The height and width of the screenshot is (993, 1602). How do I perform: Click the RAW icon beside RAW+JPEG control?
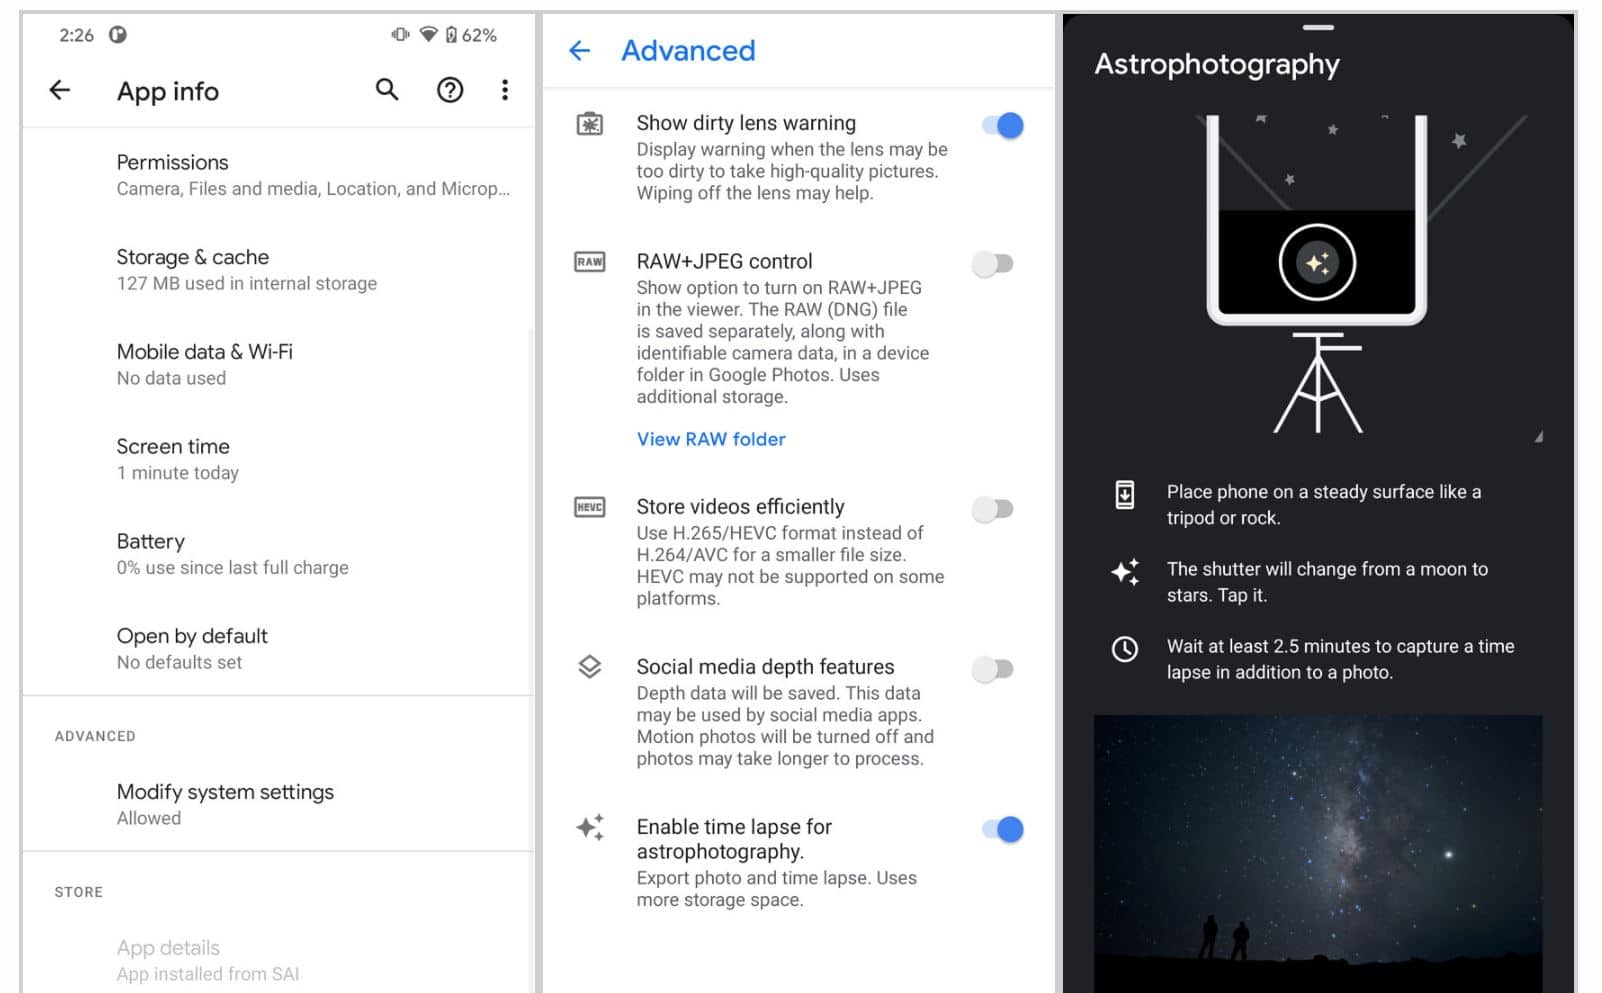pyautogui.click(x=590, y=262)
